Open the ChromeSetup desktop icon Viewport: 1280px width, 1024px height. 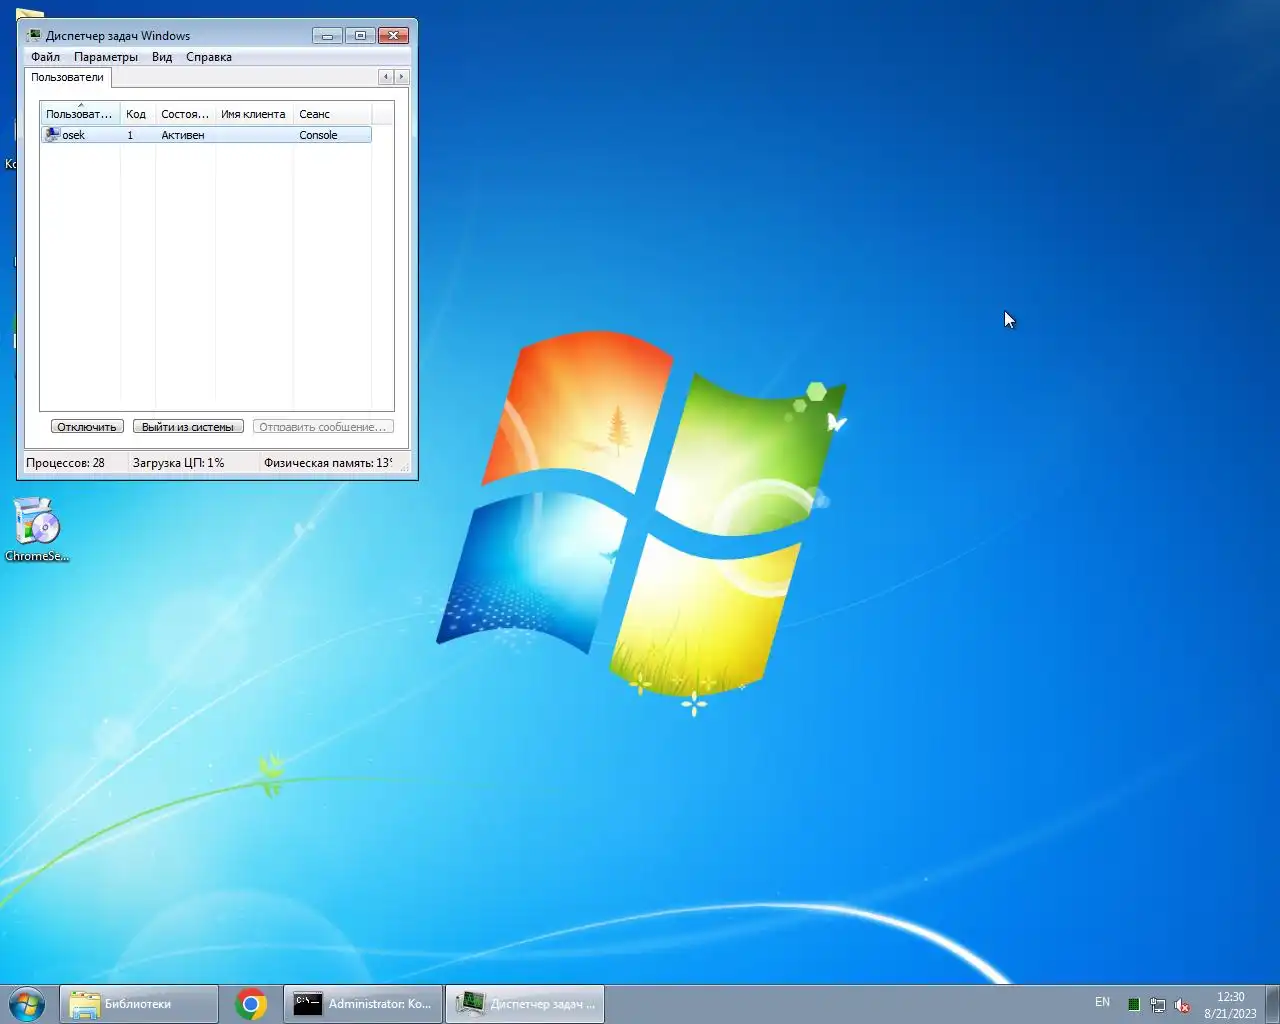[x=37, y=530]
